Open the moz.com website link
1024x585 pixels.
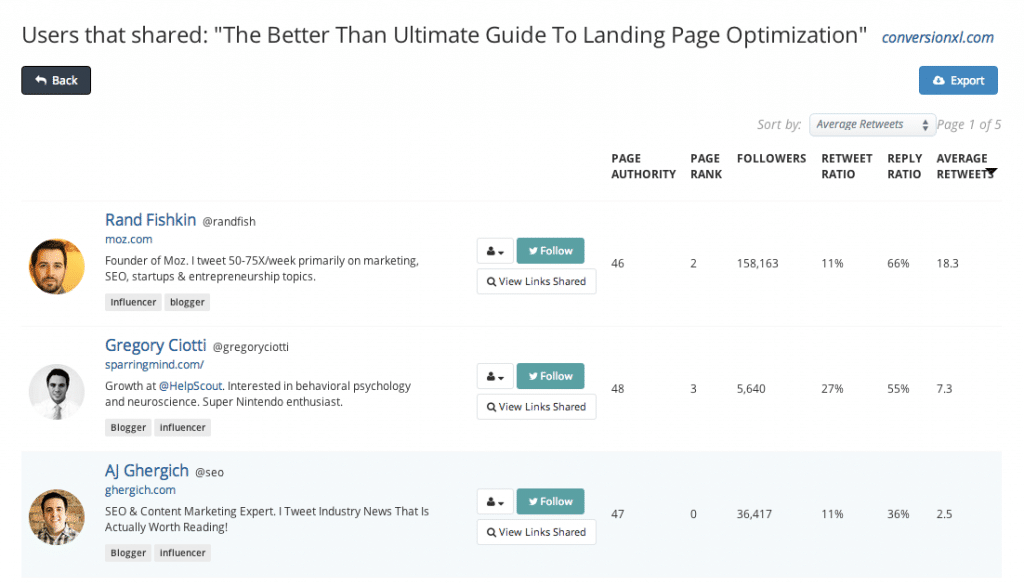tap(128, 240)
